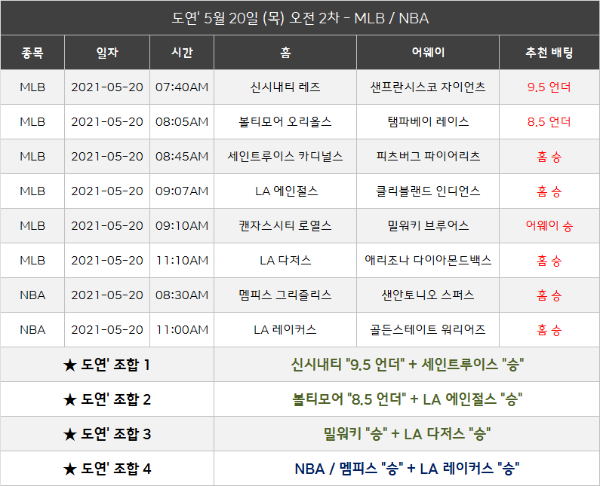Screen dimensions: 600x486
Task: Click NBA label in the 멤피스 row
Action: click(33, 295)
